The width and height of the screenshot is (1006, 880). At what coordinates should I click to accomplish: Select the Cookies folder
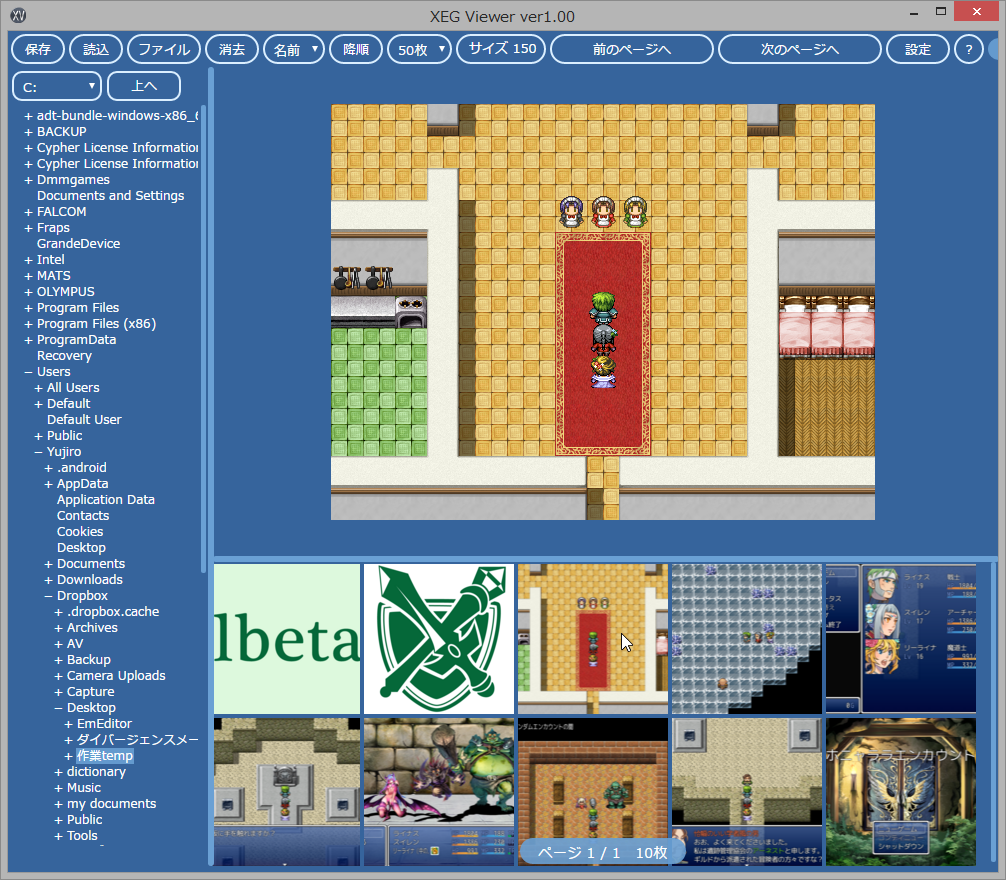pyautogui.click(x=80, y=532)
